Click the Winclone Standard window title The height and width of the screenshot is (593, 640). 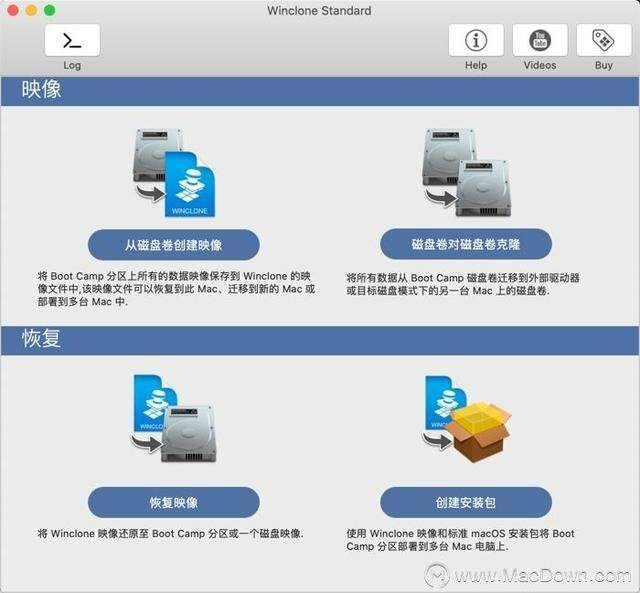click(x=319, y=11)
